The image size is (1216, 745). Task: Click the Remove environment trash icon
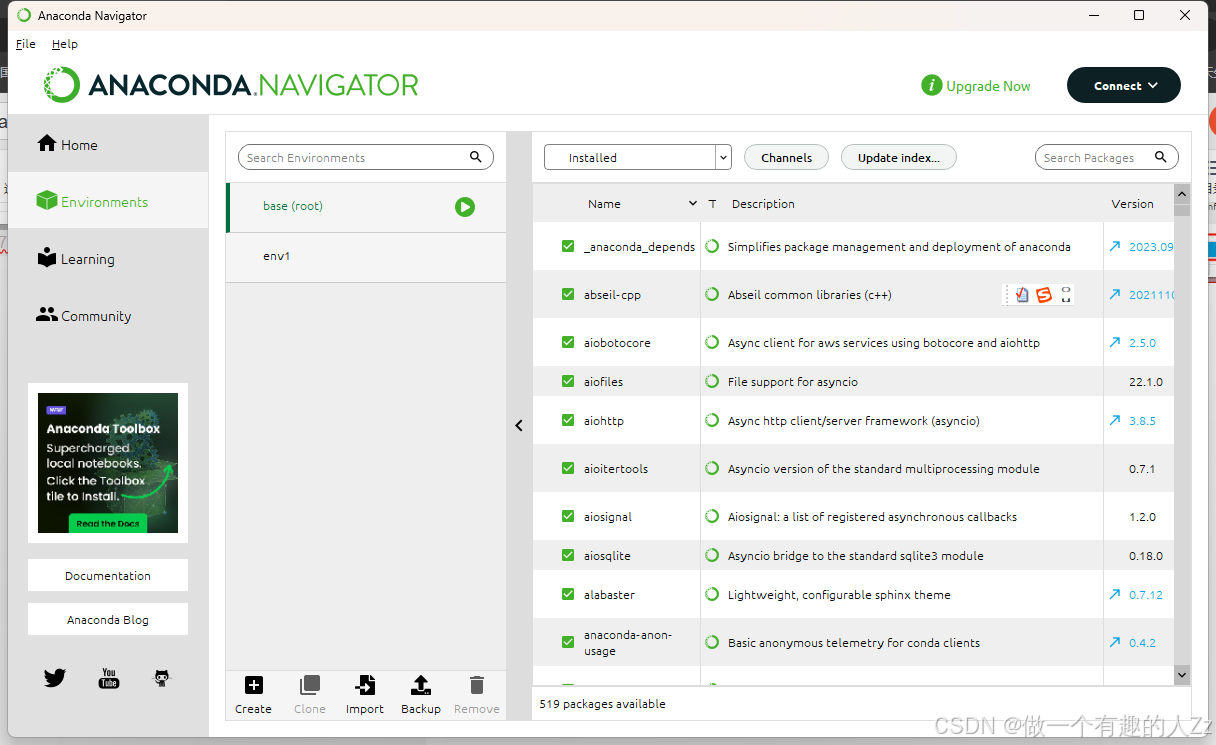(477, 685)
